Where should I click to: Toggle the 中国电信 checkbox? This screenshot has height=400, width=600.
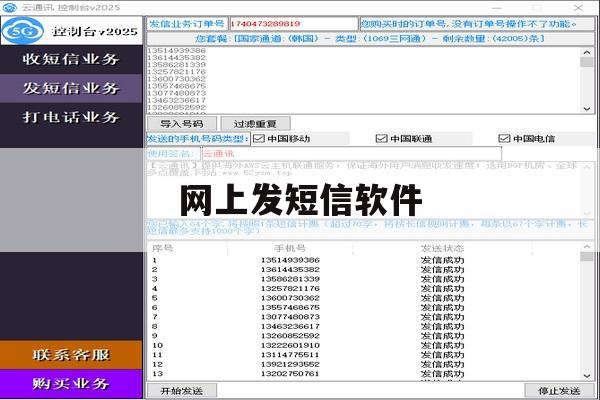[x=504, y=139]
